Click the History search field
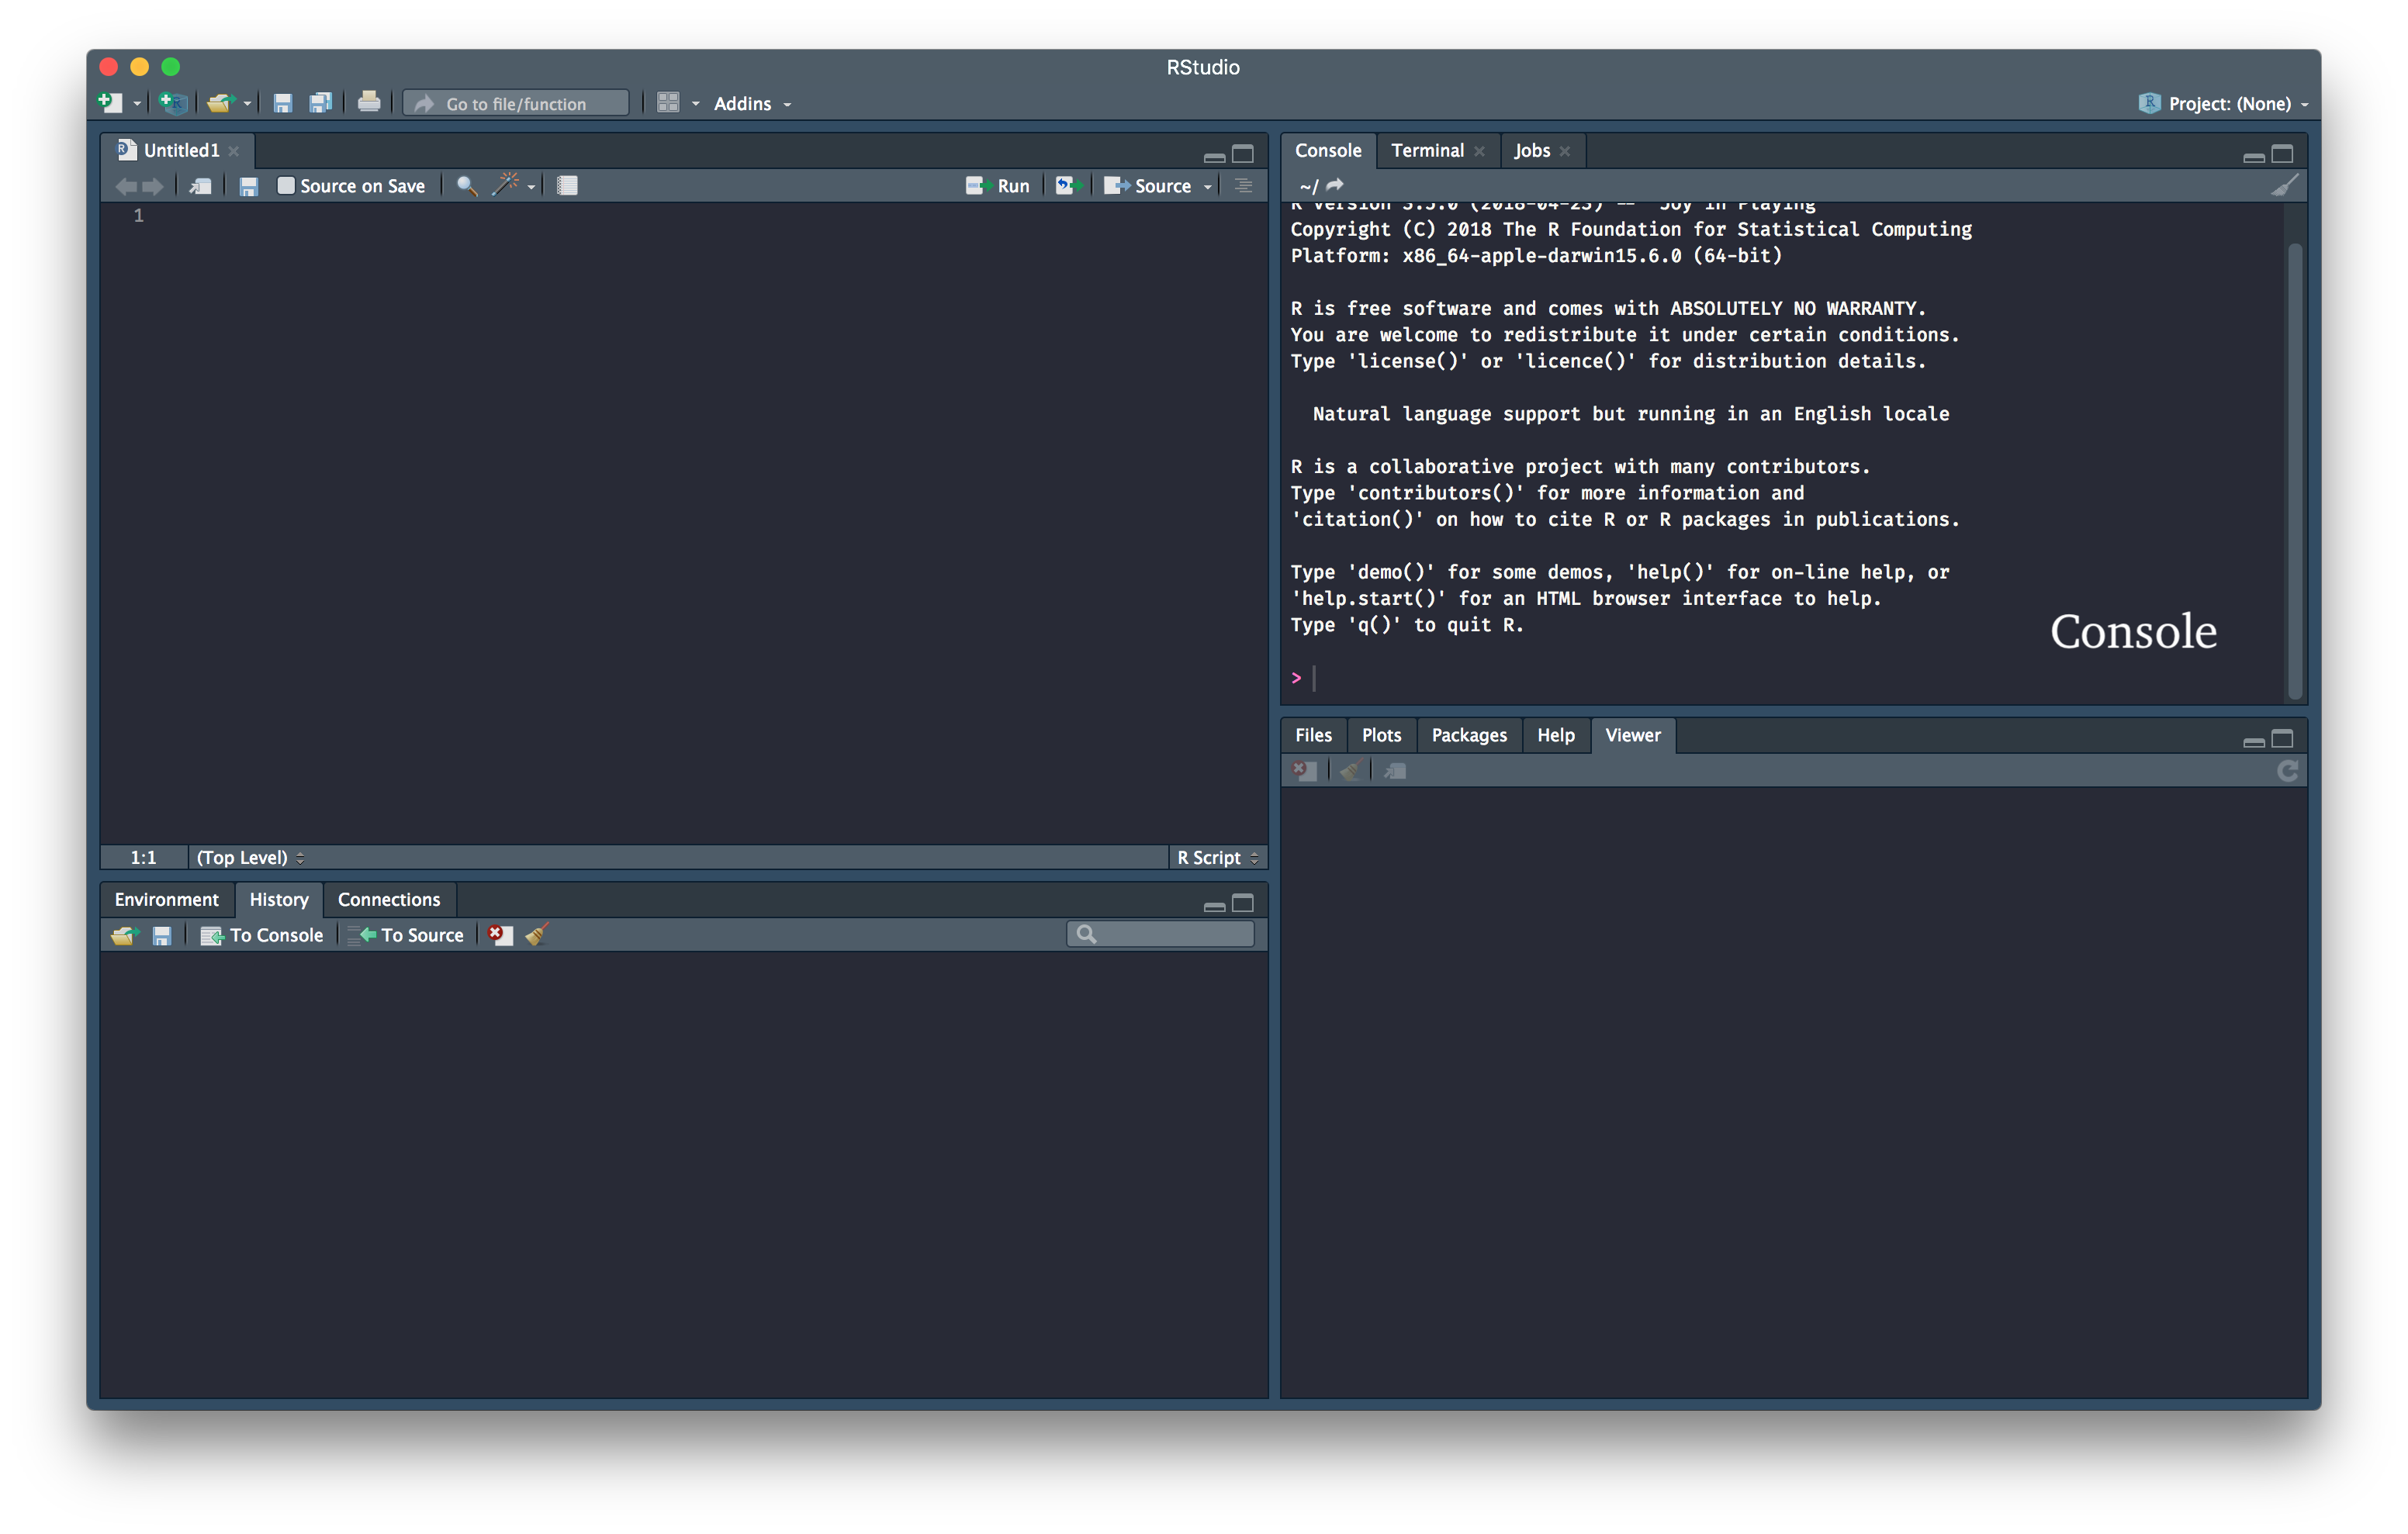Screen dimensions: 2408x1534 click(x=1160, y=934)
